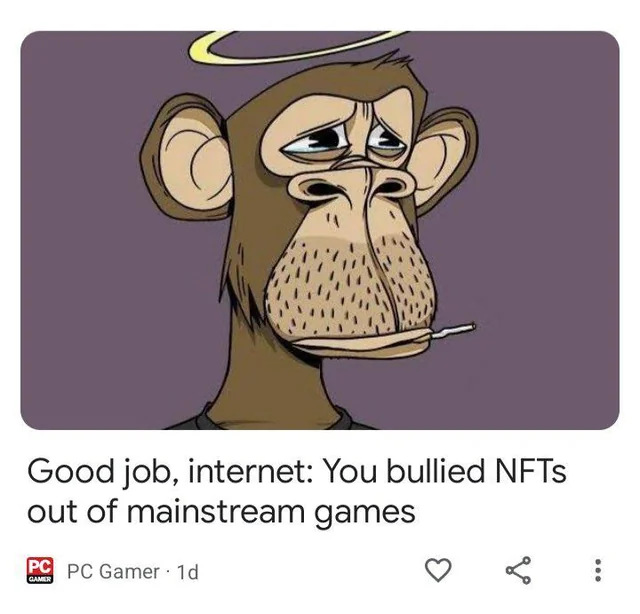The image size is (640, 614).
Task: Click the '1d' timestamp label
Action: 187,572
